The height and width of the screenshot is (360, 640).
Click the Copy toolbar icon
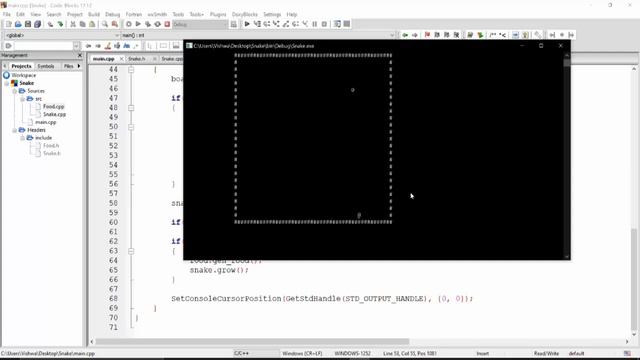pos(82,24)
